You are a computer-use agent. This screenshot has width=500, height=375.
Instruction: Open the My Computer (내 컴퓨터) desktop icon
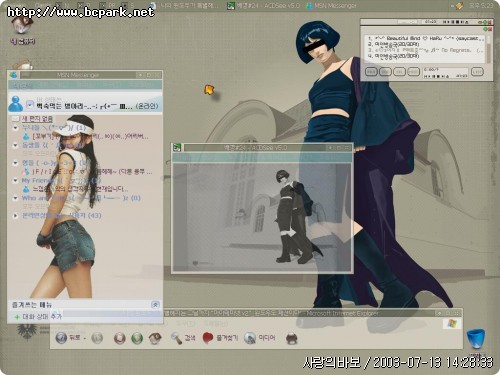[22, 30]
